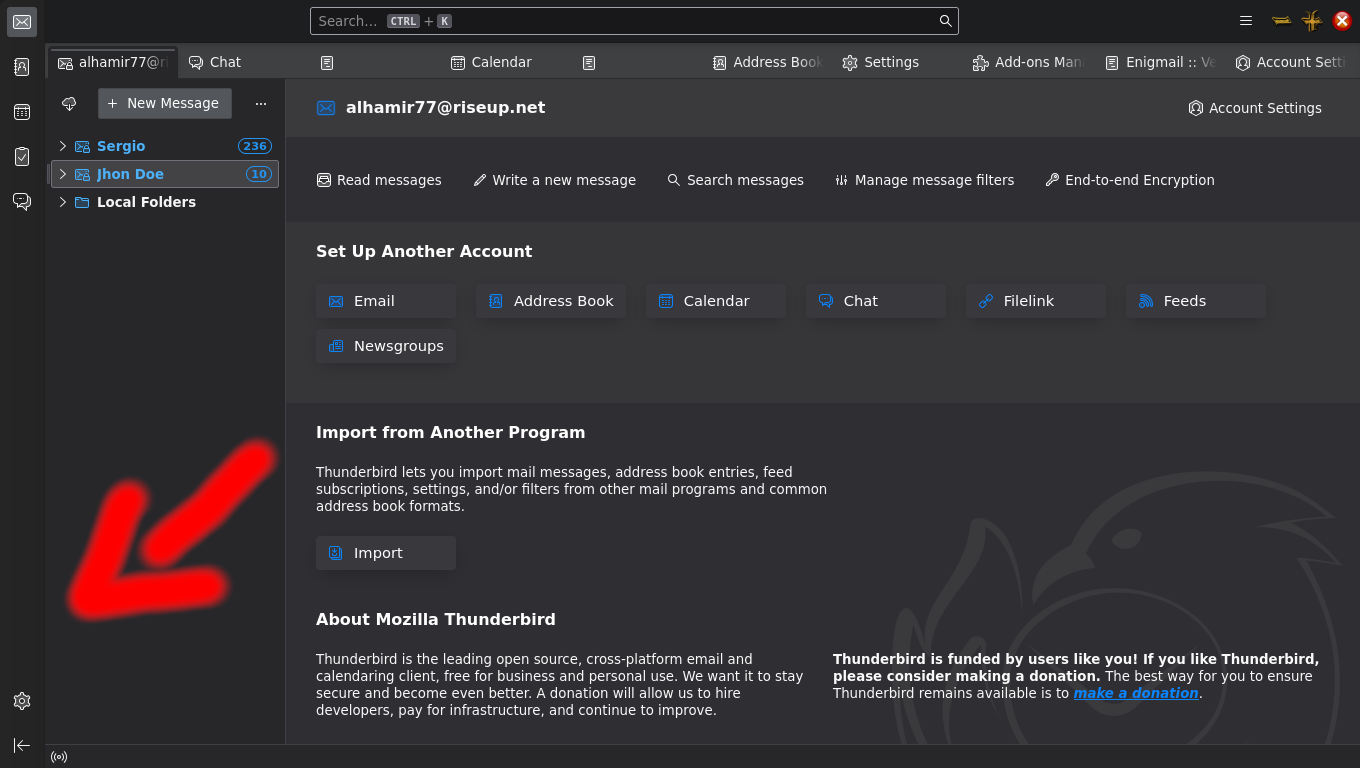Open the hamburger application menu
The height and width of the screenshot is (768, 1360).
coord(1245,21)
